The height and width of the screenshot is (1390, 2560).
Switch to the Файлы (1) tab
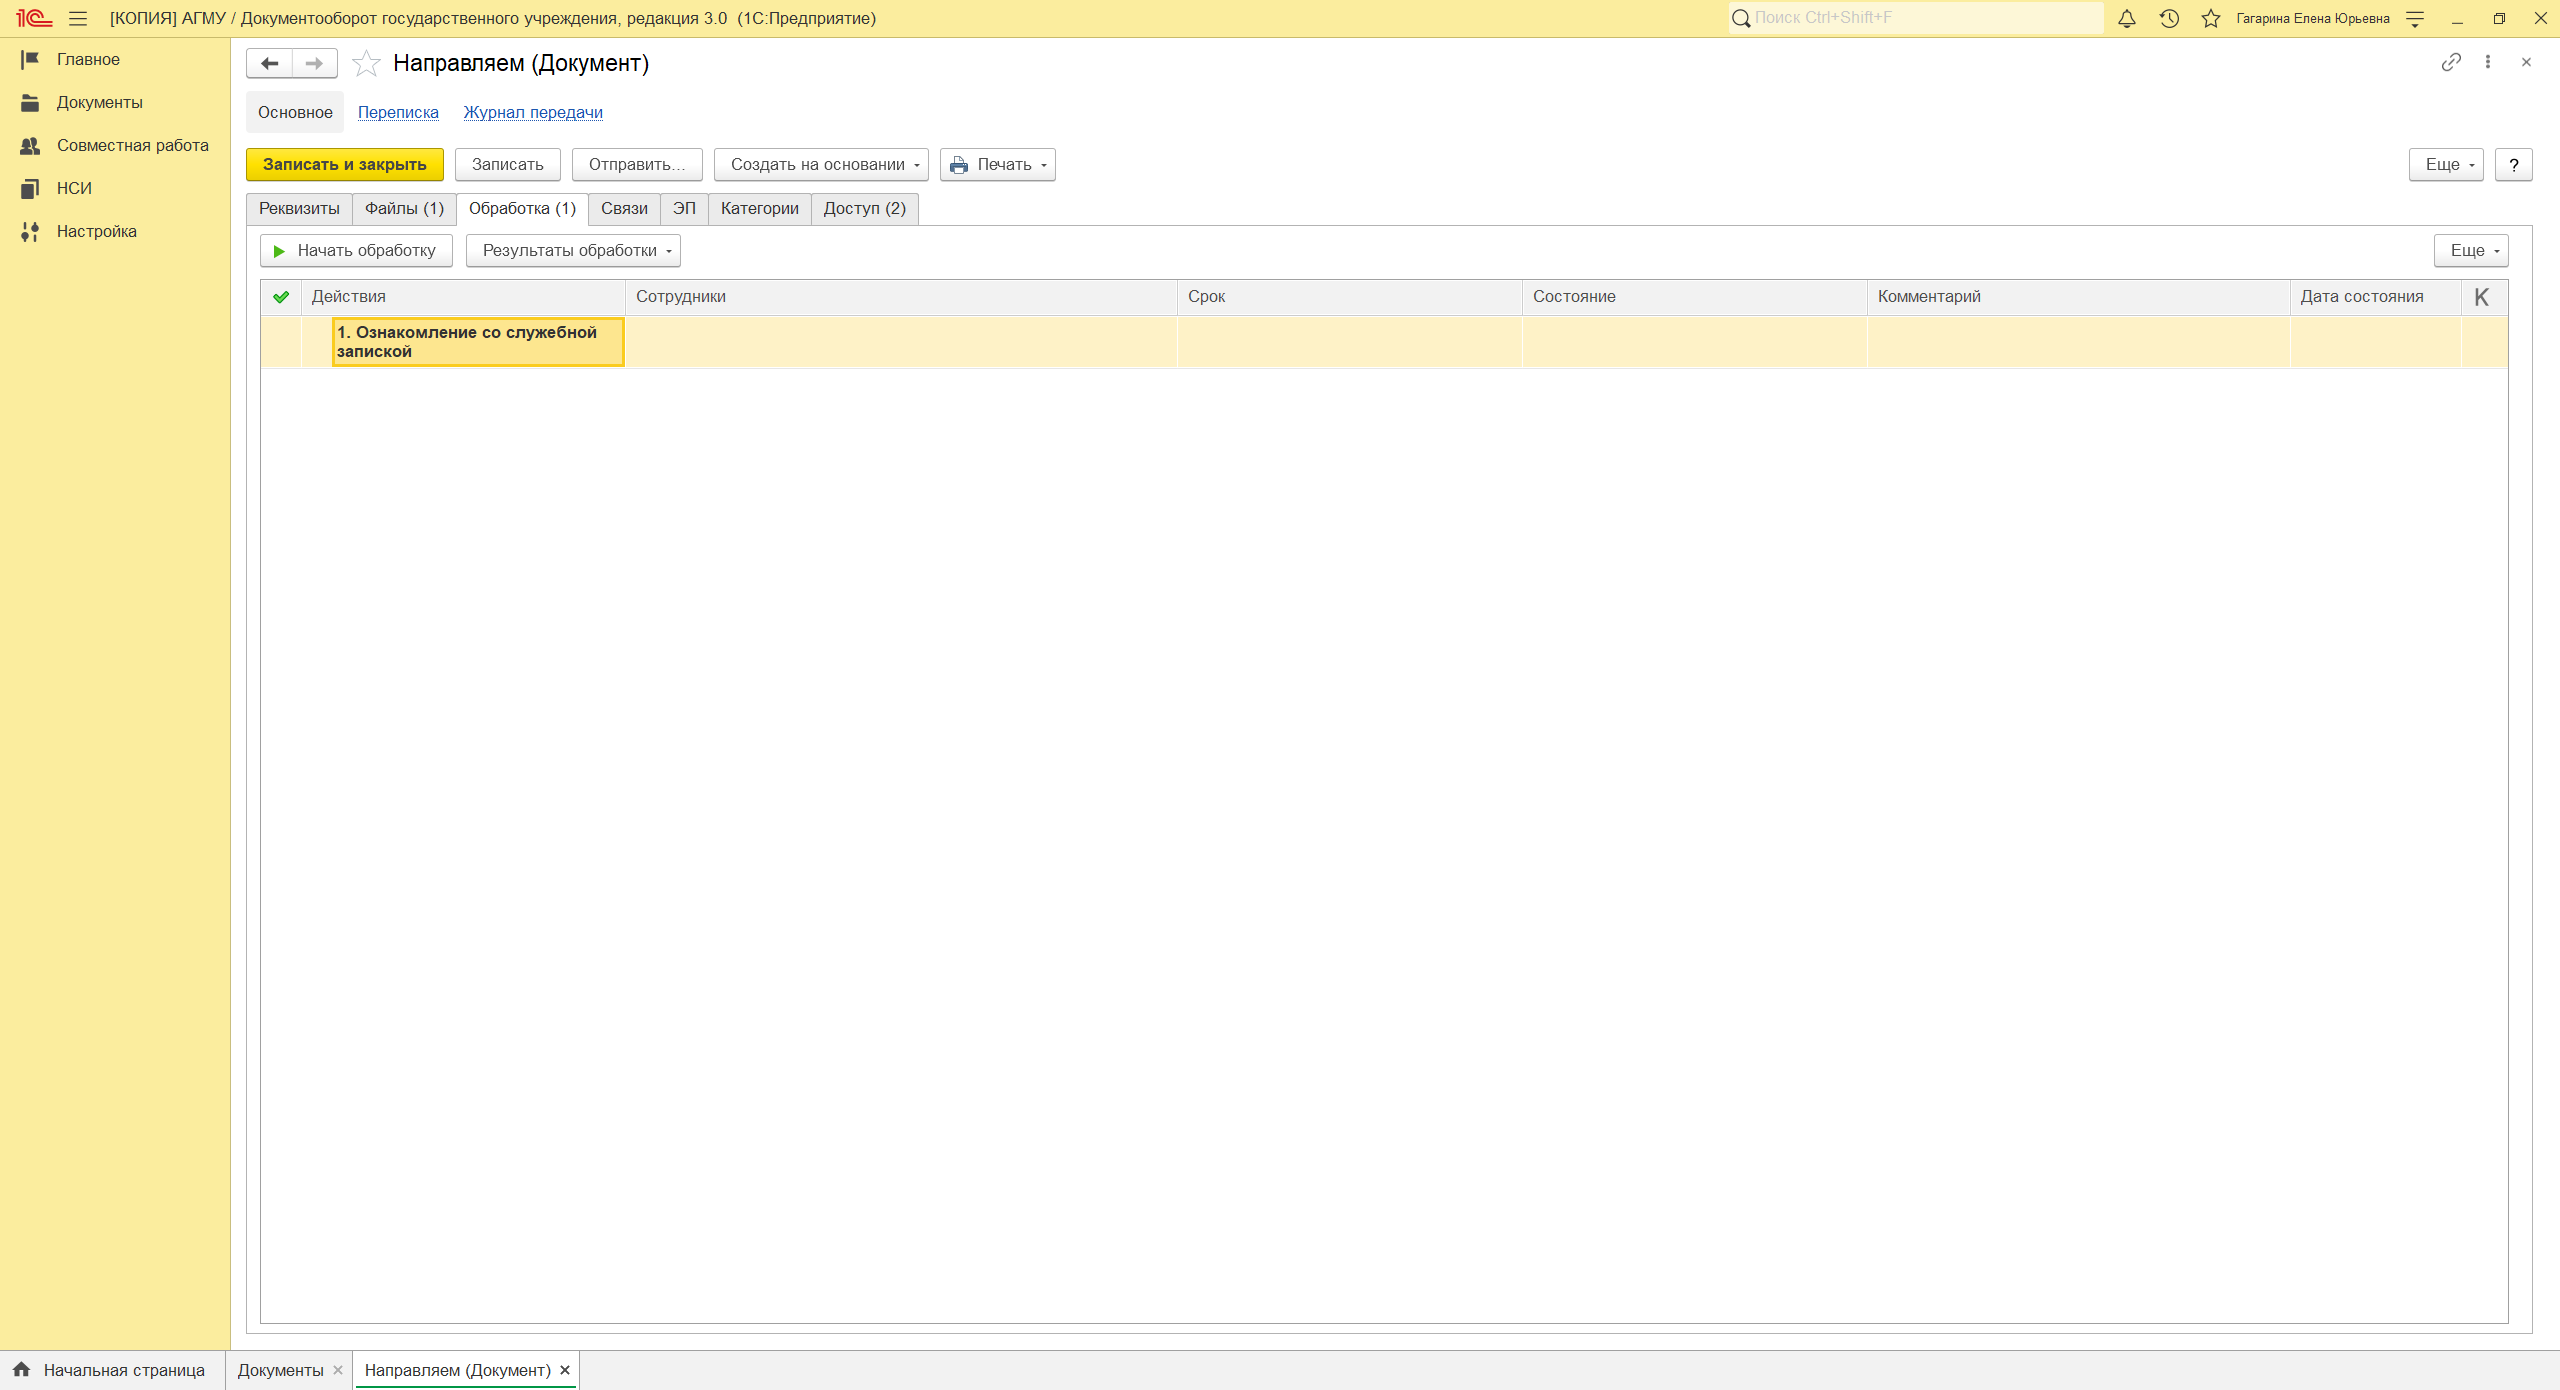point(404,208)
